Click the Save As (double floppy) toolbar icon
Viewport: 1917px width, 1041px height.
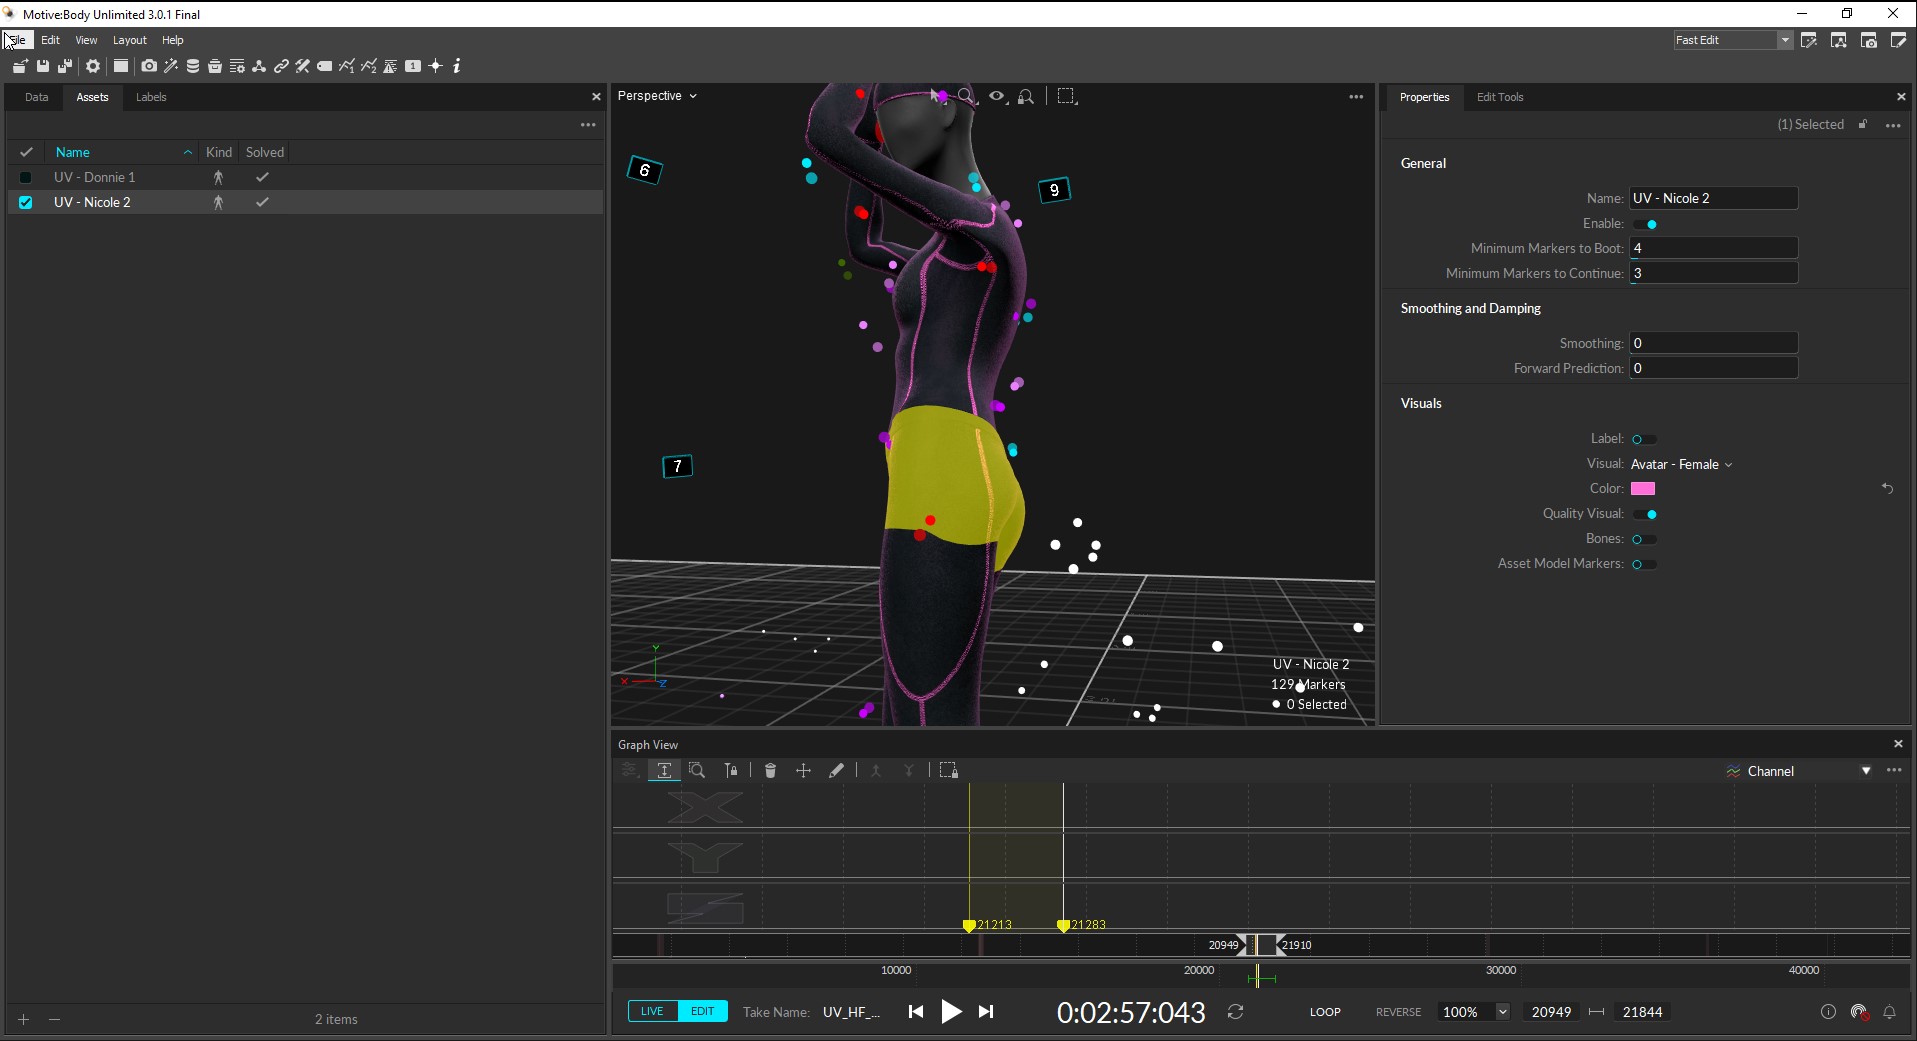(x=65, y=66)
